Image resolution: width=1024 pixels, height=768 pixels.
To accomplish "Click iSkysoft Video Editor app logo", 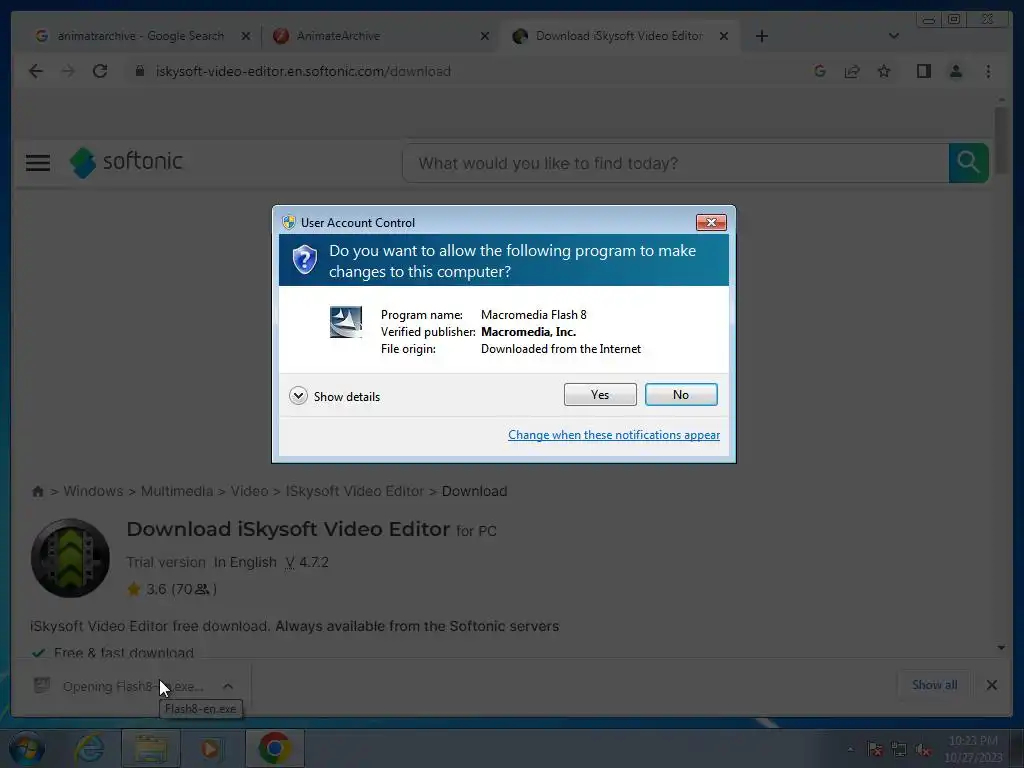I will (71, 558).
